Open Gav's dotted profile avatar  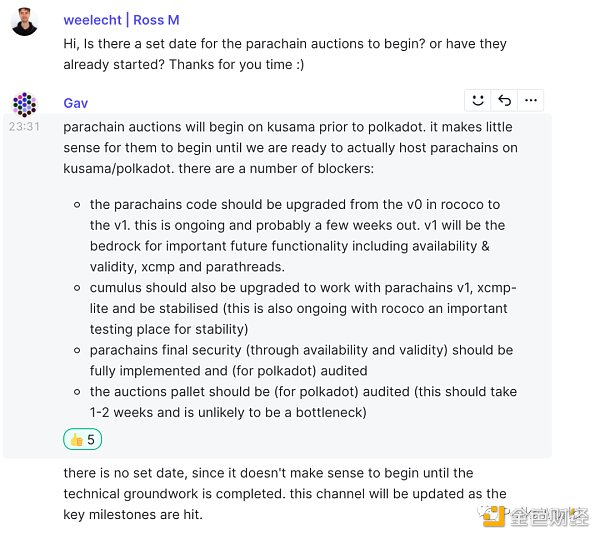point(24,104)
